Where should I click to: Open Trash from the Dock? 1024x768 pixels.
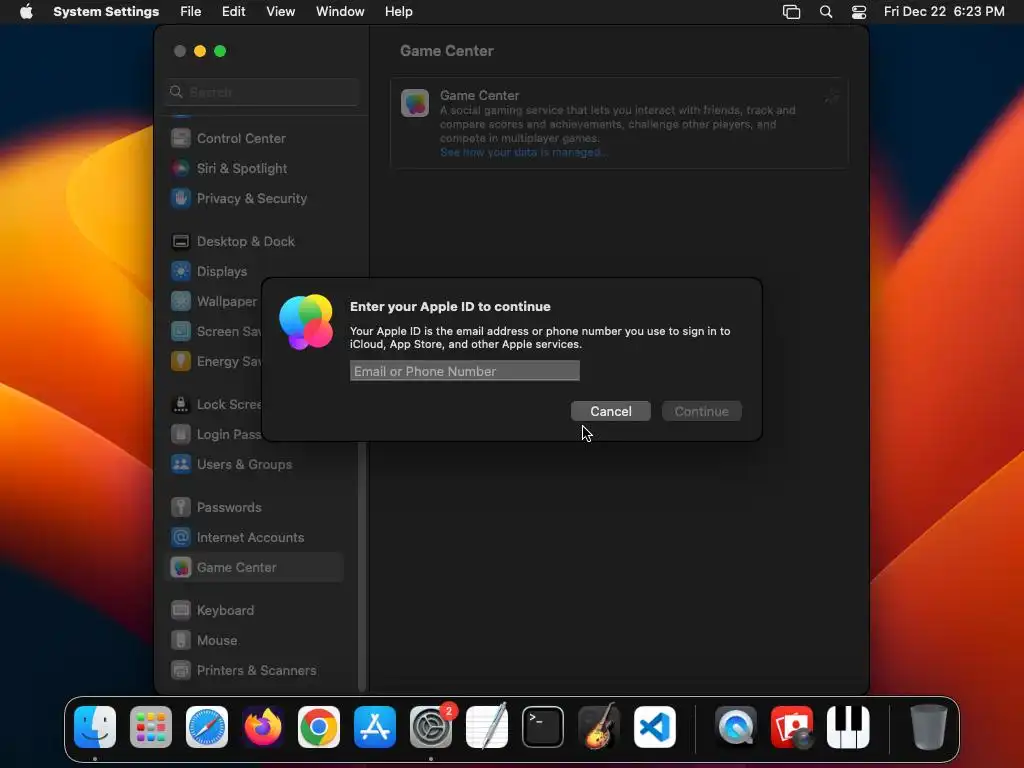(929, 727)
